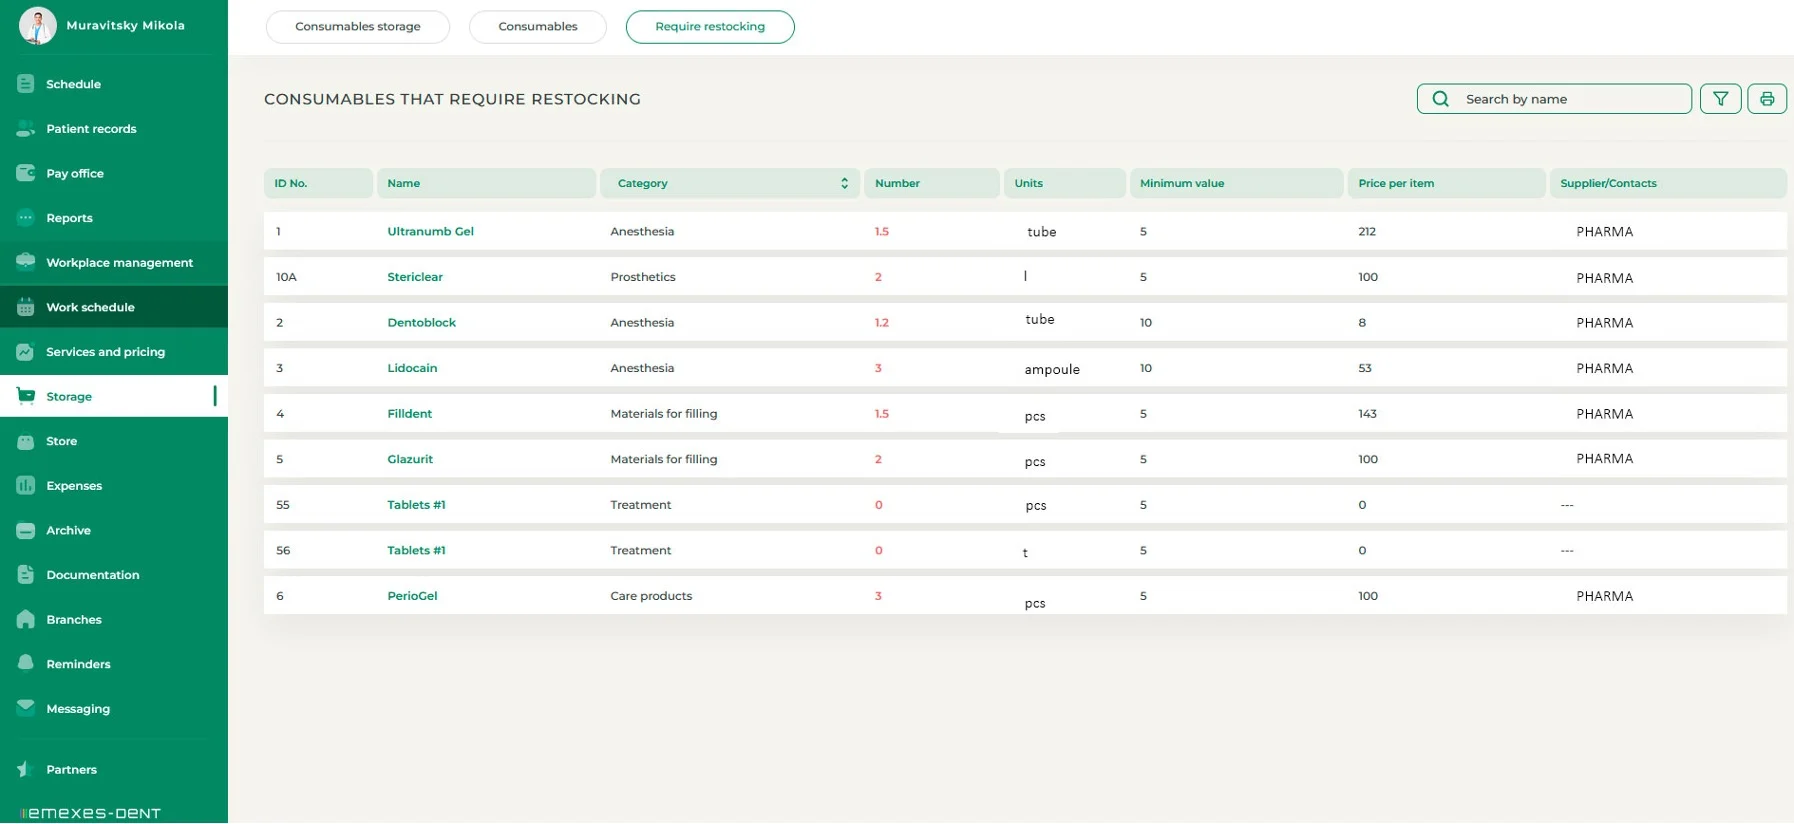Open the filter options funnel icon
This screenshot has width=1794, height=824.
[x=1720, y=99]
